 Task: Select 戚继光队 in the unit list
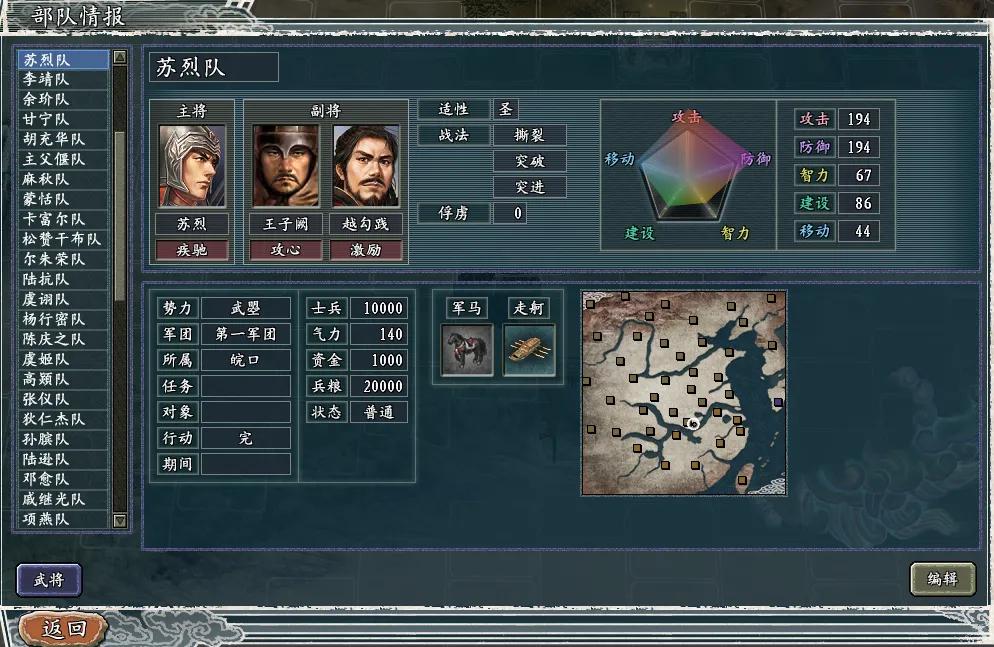point(63,499)
